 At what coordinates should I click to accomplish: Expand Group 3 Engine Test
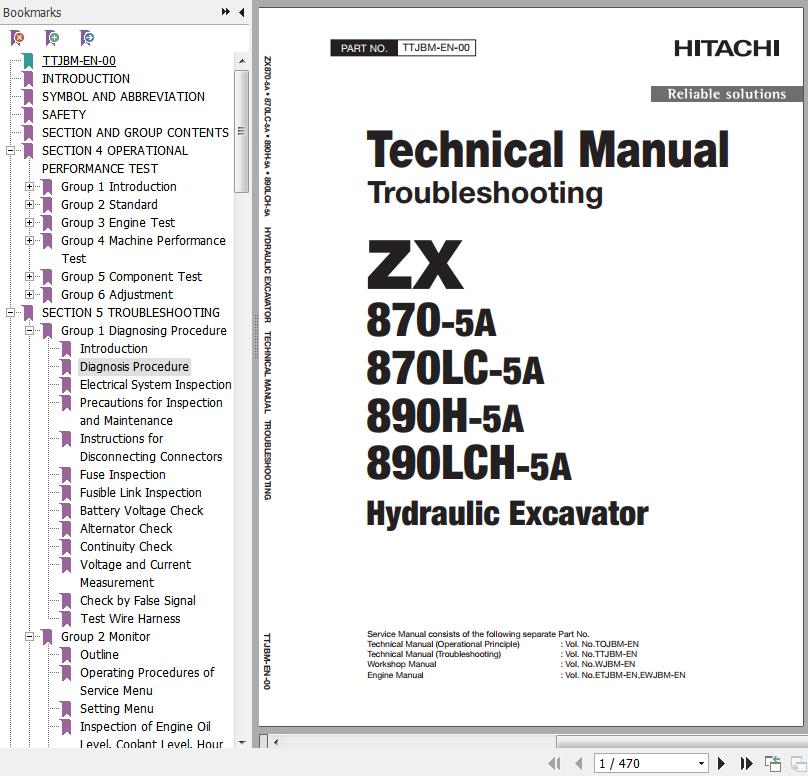[29, 223]
